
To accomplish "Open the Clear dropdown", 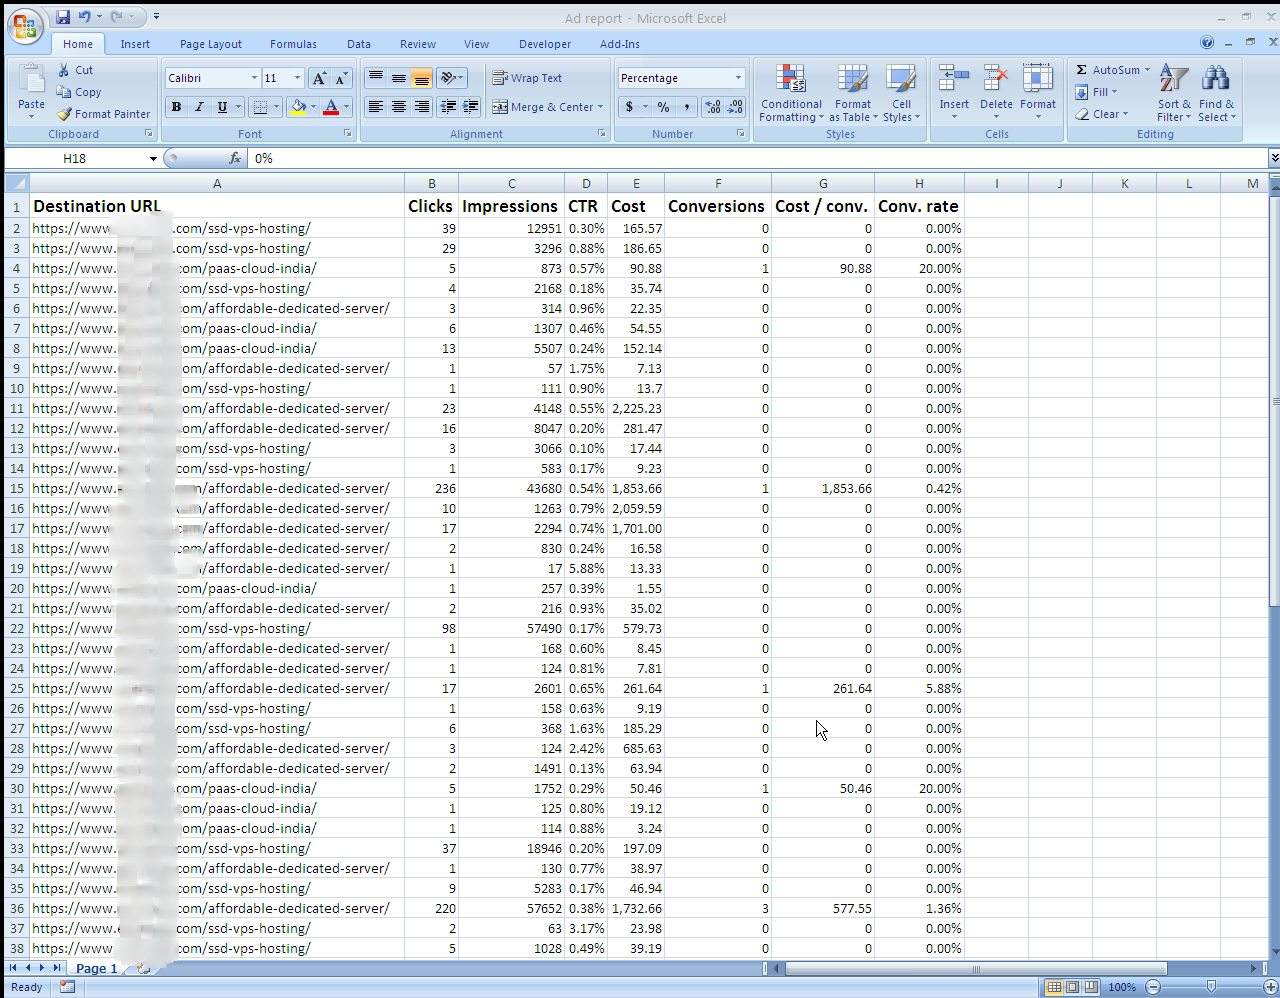I will [x=1101, y=114].
